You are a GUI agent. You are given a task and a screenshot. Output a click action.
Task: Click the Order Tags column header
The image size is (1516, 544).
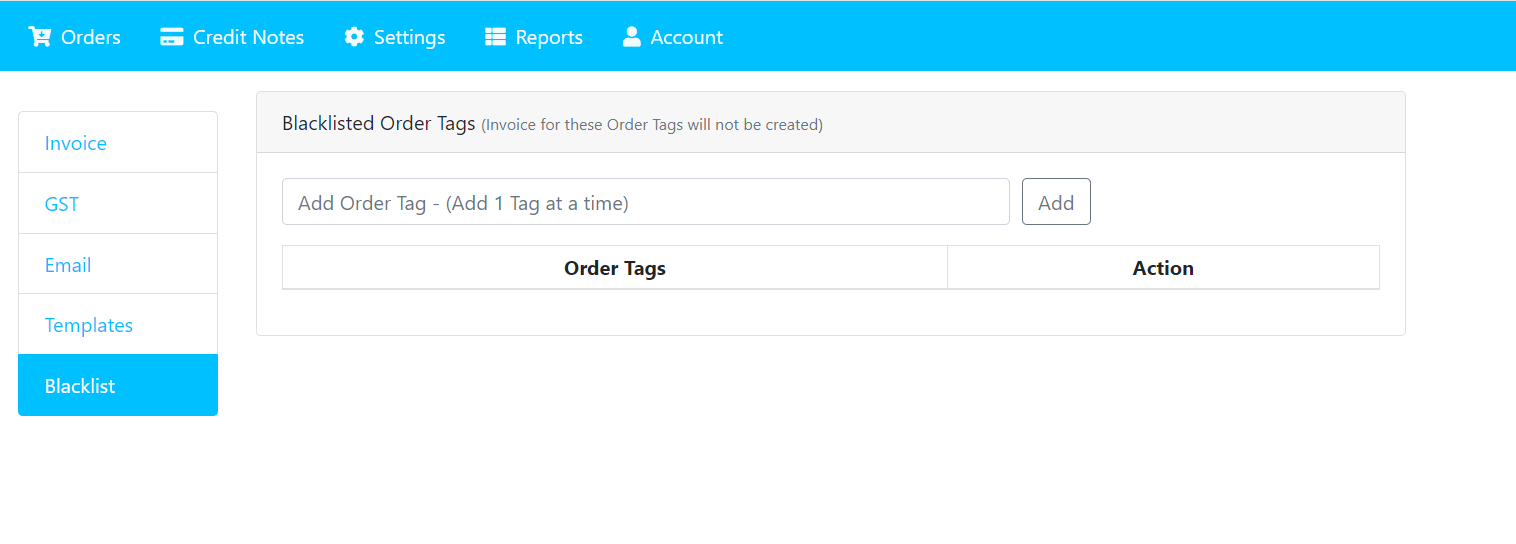point(615,268)
